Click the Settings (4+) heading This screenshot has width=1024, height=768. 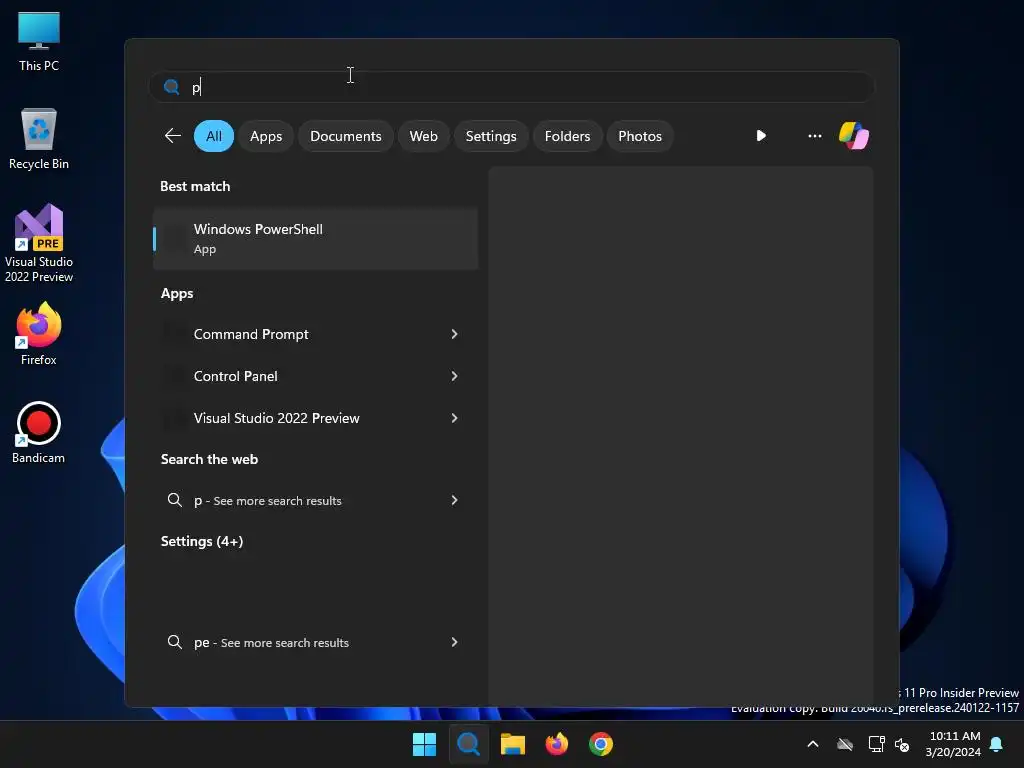(202, 541)
